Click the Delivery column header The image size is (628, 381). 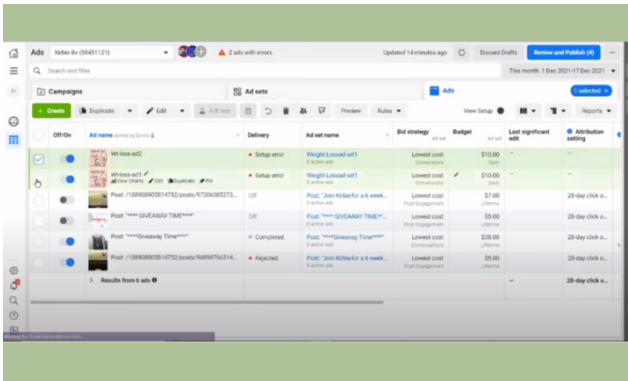pyautogui.click(x=258, y=135)
